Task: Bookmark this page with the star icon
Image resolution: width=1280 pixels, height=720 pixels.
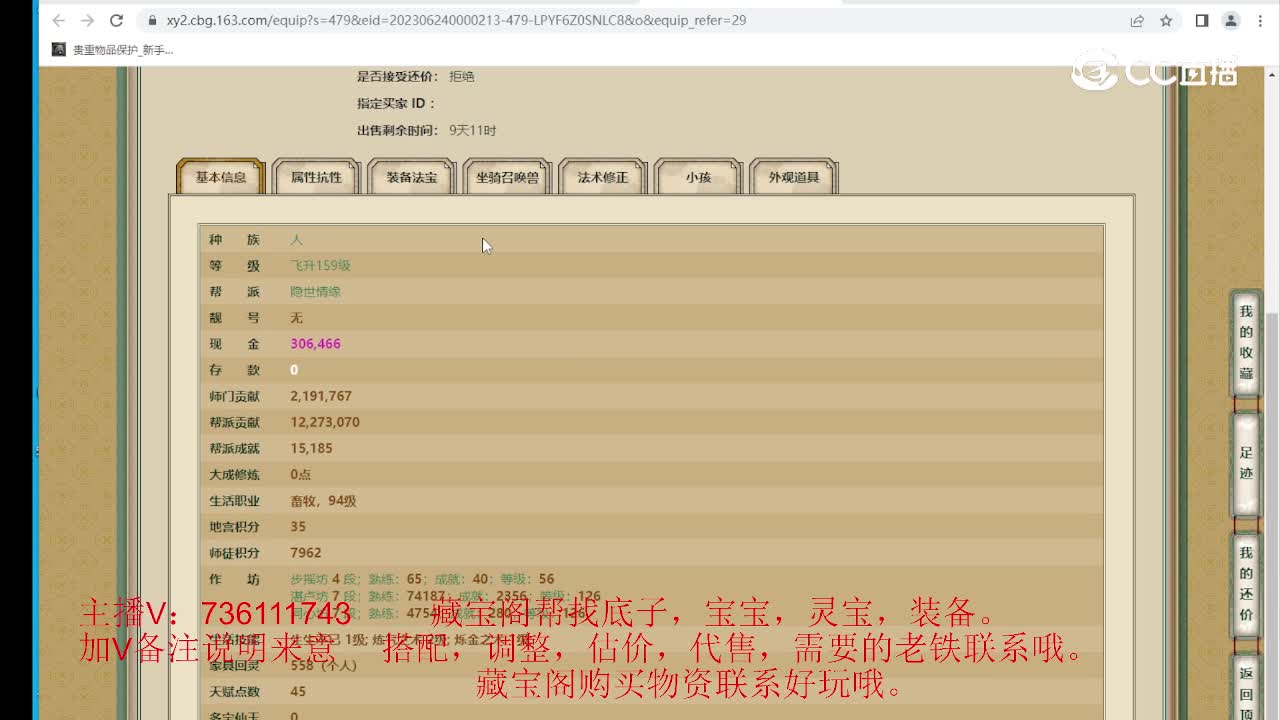Action: coord(1166,20)
